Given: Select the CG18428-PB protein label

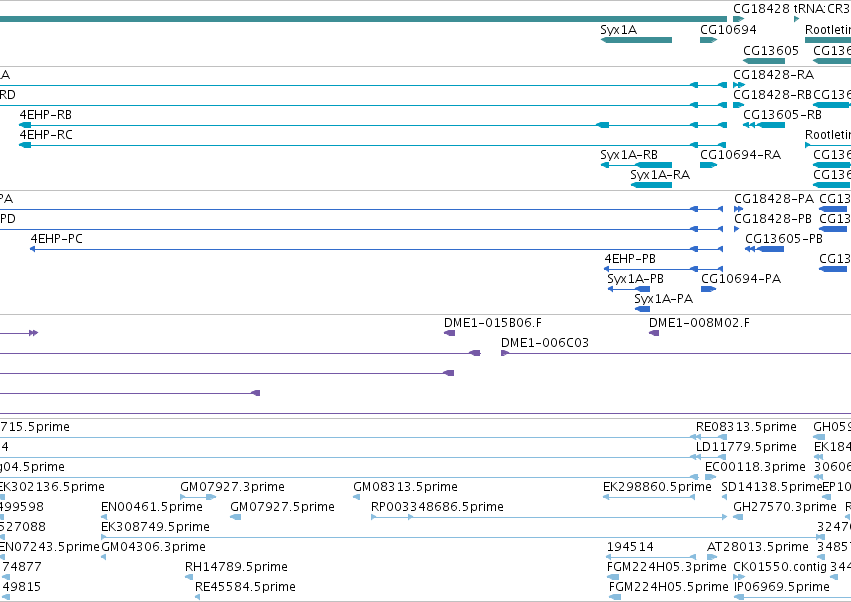Looking at the screenshot, I should click(x=773, y=219).
